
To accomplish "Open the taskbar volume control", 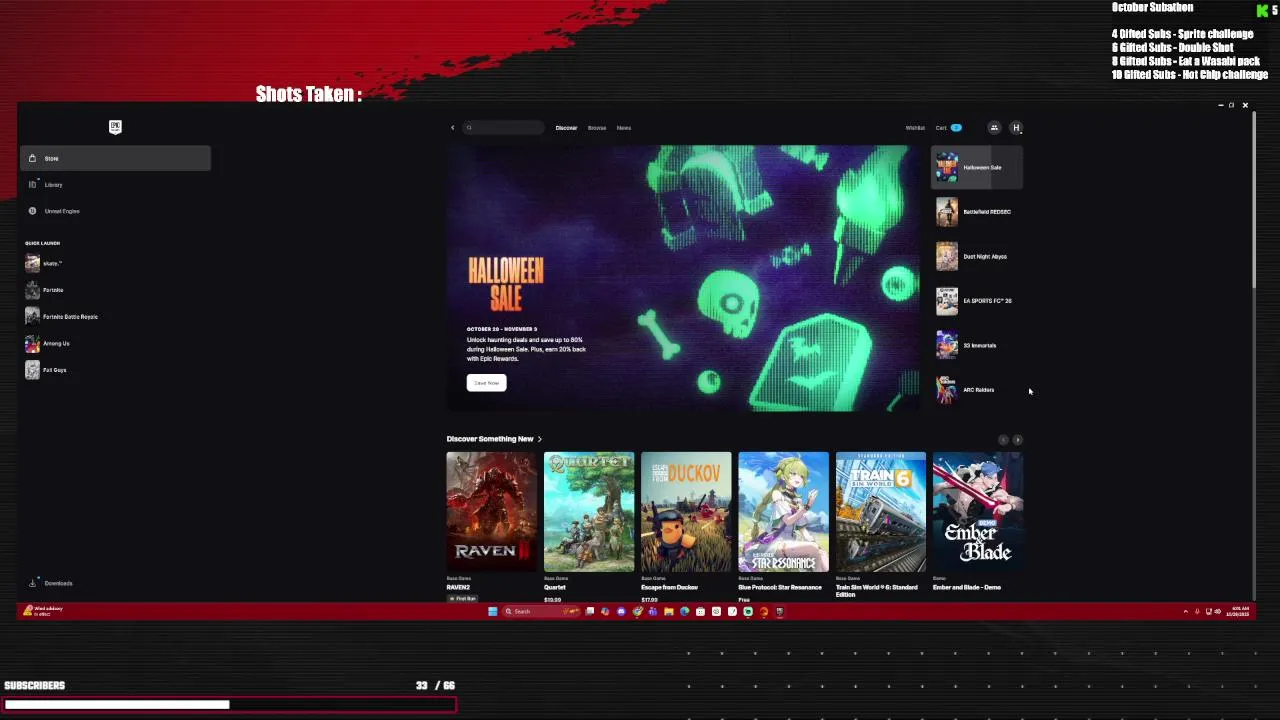I will 1217,611.
